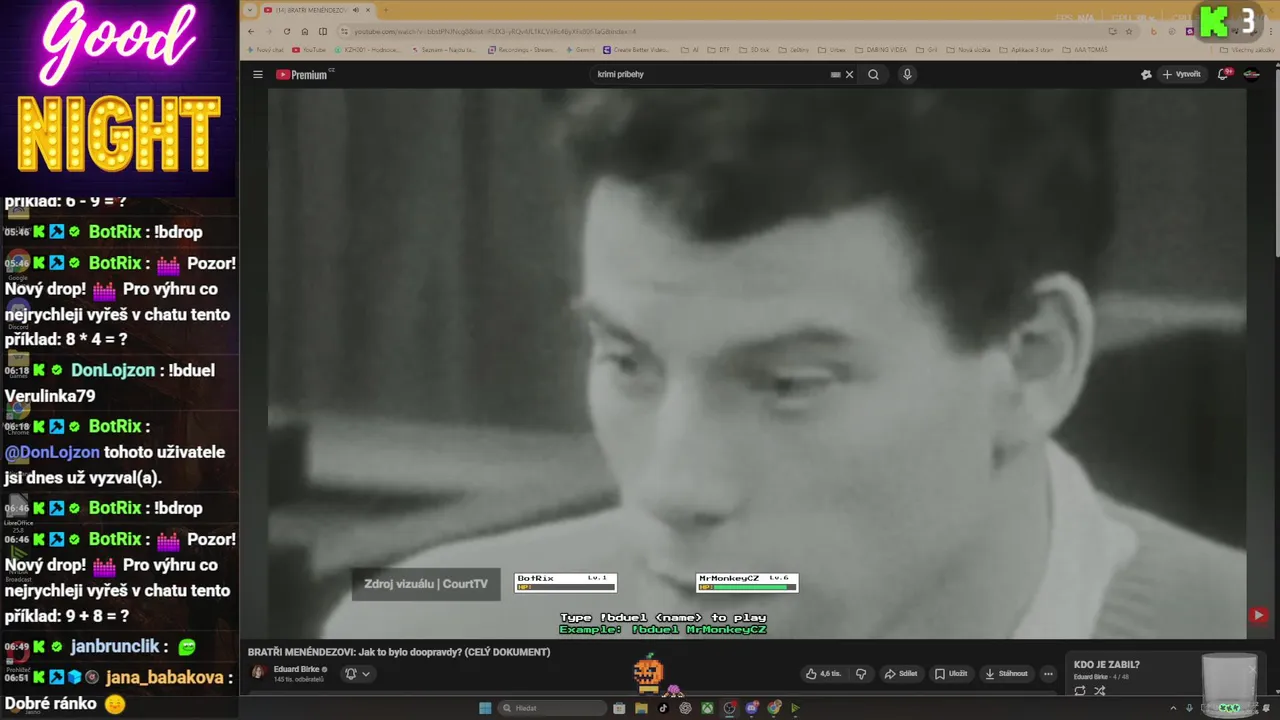Viewport: 1280px width, 720px height.
Task: Open the Chrome tab search dropdown
Action: [x=250, y=10]
